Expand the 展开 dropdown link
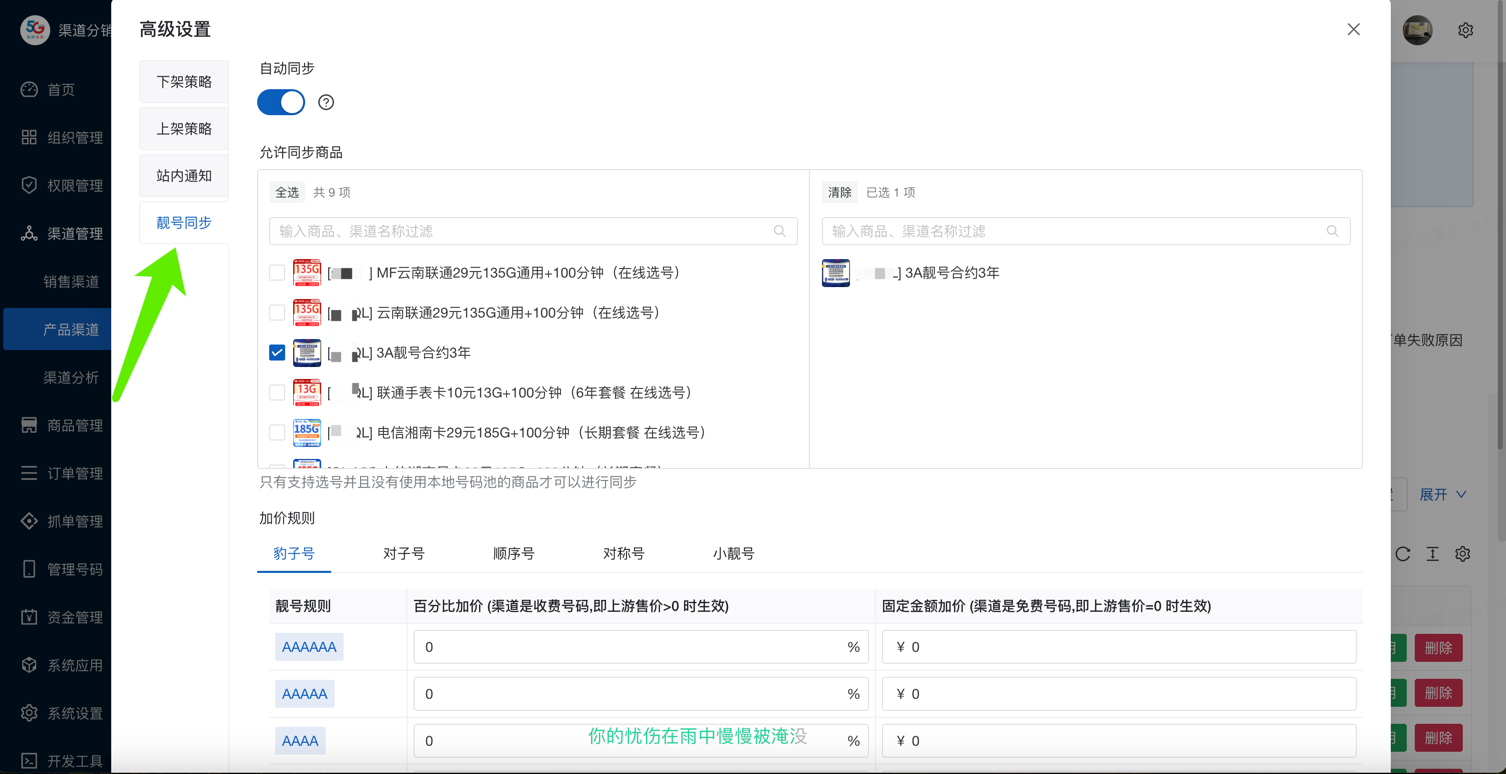Screen dimensions: 1506x774 coord(1442,494)
